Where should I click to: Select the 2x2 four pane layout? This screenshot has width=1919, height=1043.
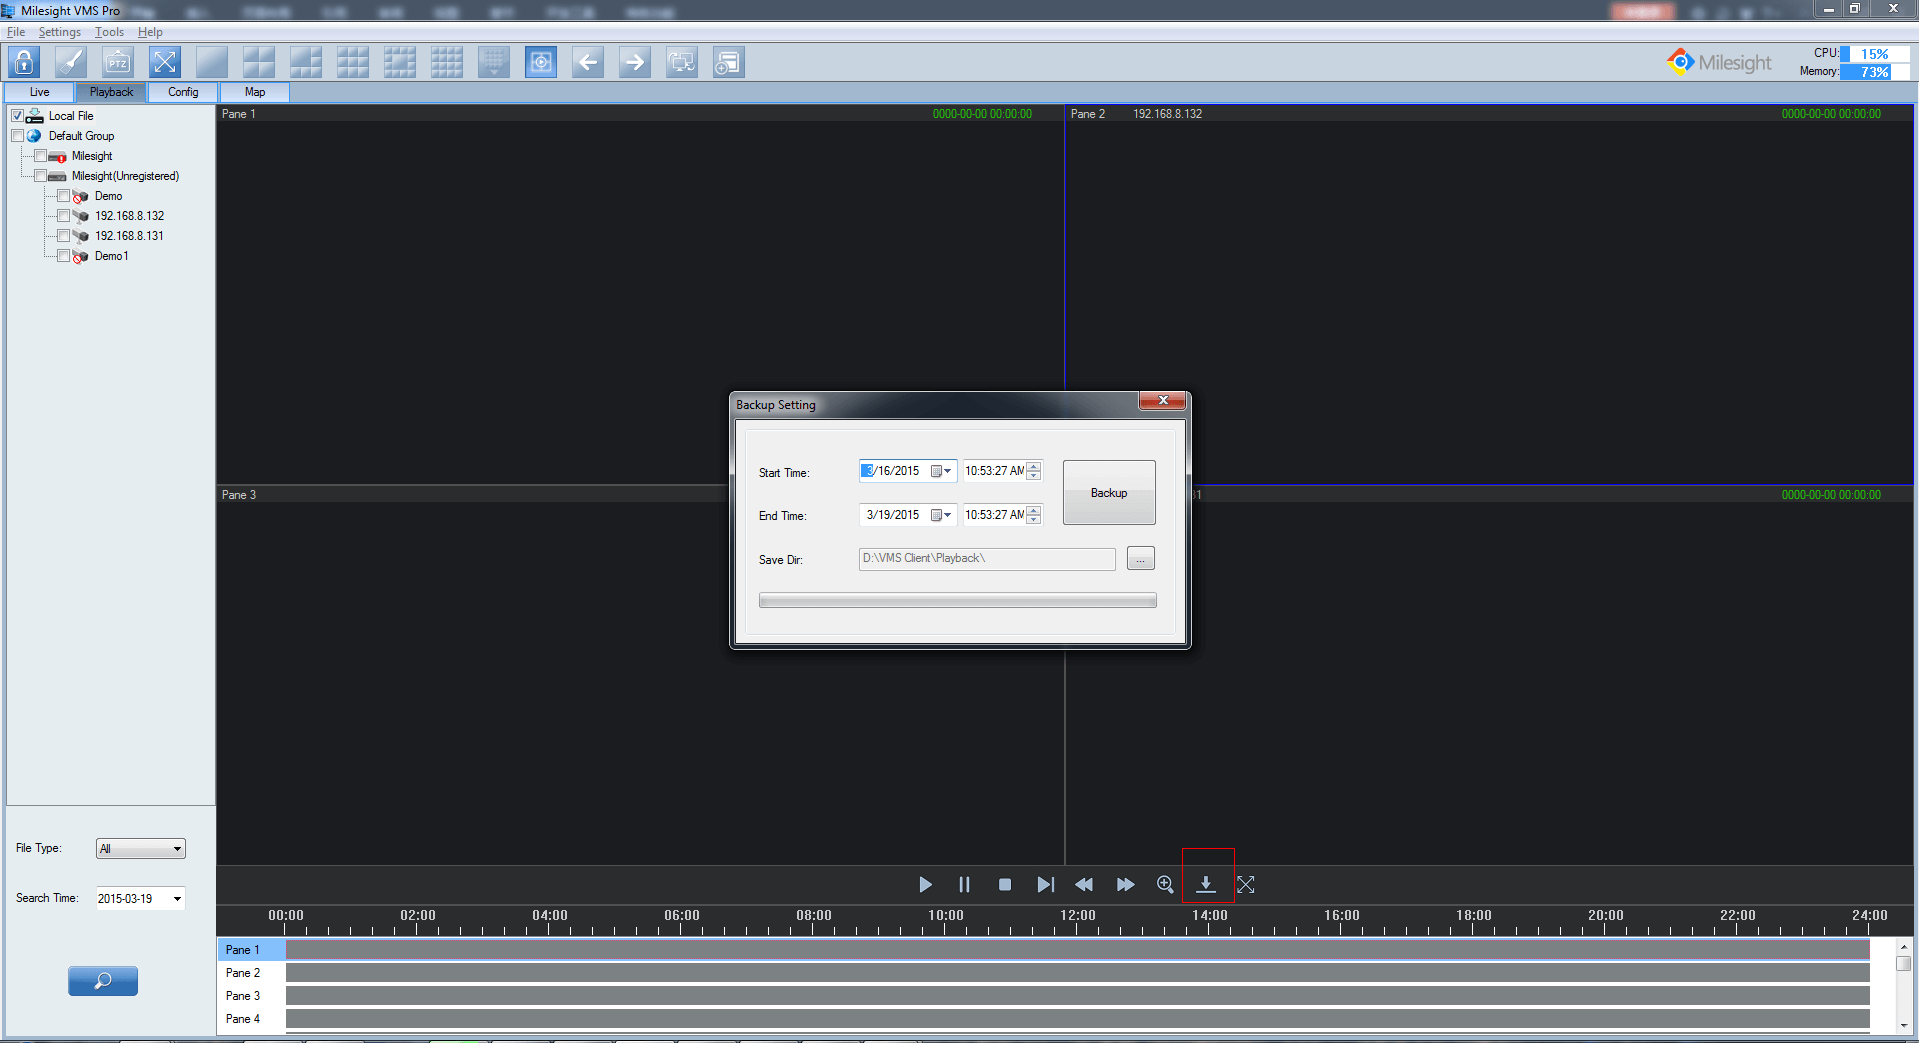click(259, 62)
